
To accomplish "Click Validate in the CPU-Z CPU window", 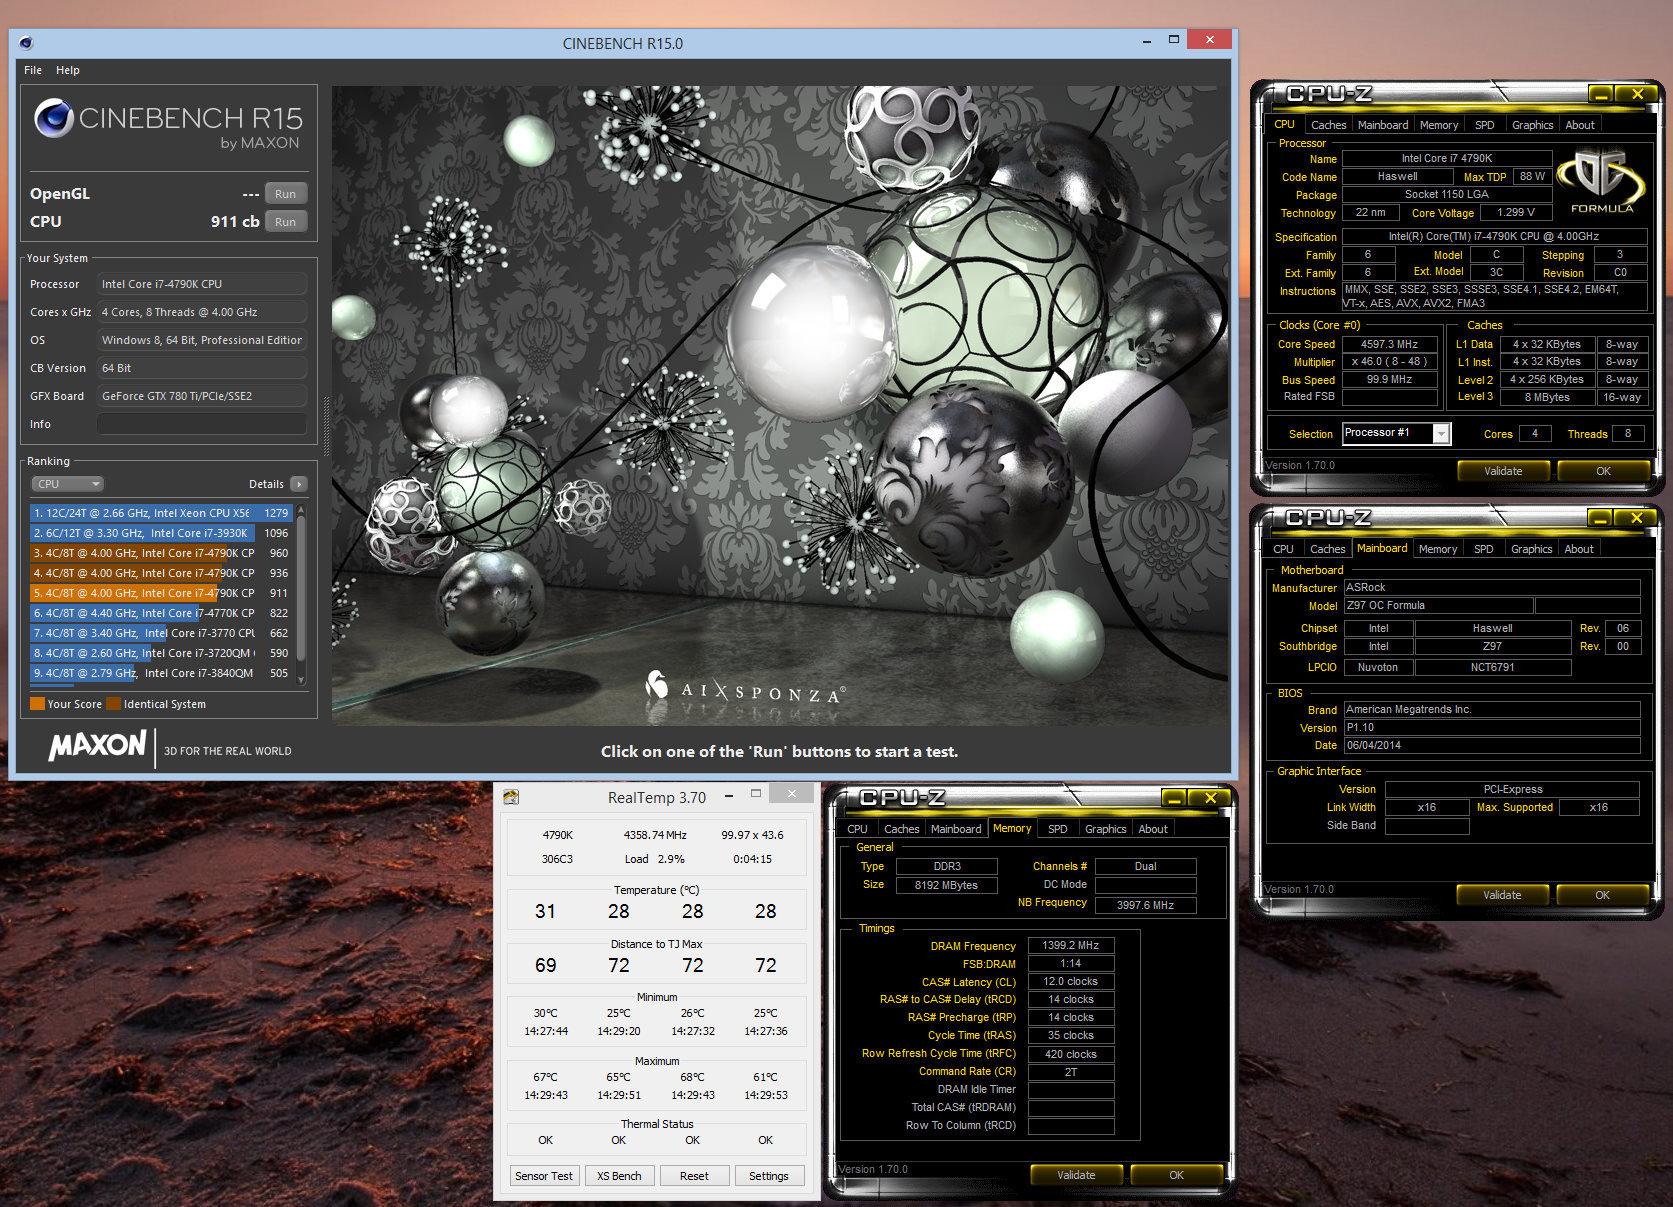I will coord(1503,471).
